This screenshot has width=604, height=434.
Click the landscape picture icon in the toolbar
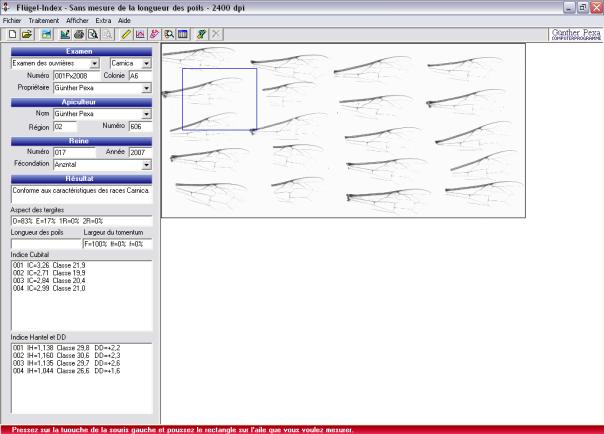click(x=46, y=34)
